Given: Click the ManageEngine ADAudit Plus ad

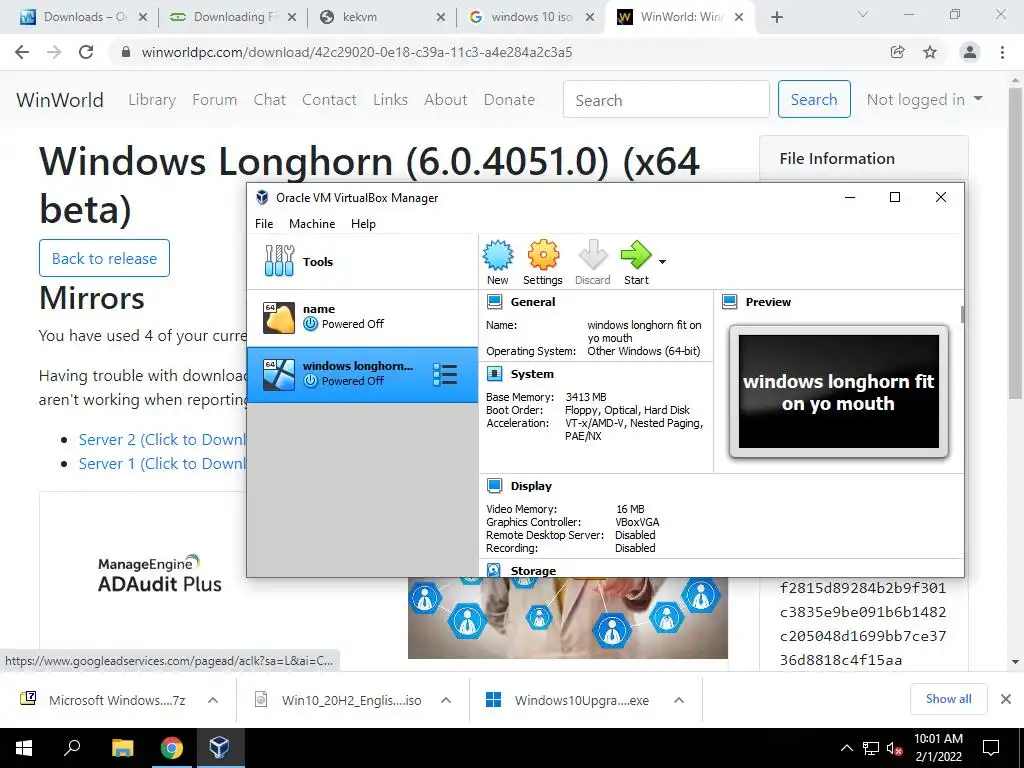Looking at the screenshot, I should coord(160,574).
